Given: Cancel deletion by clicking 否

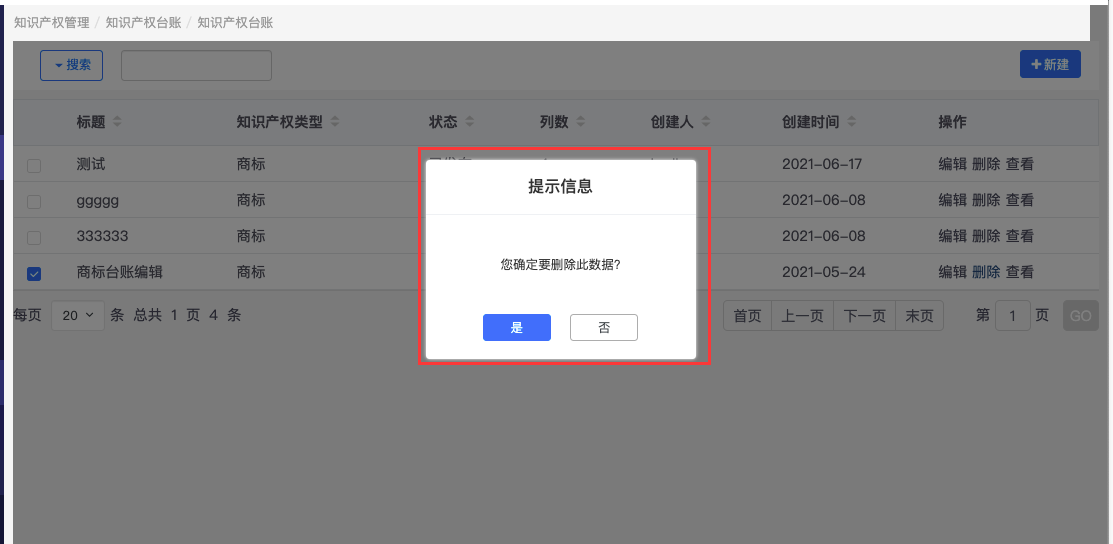Looking at the screenshot, I should [x=603, y=328].
